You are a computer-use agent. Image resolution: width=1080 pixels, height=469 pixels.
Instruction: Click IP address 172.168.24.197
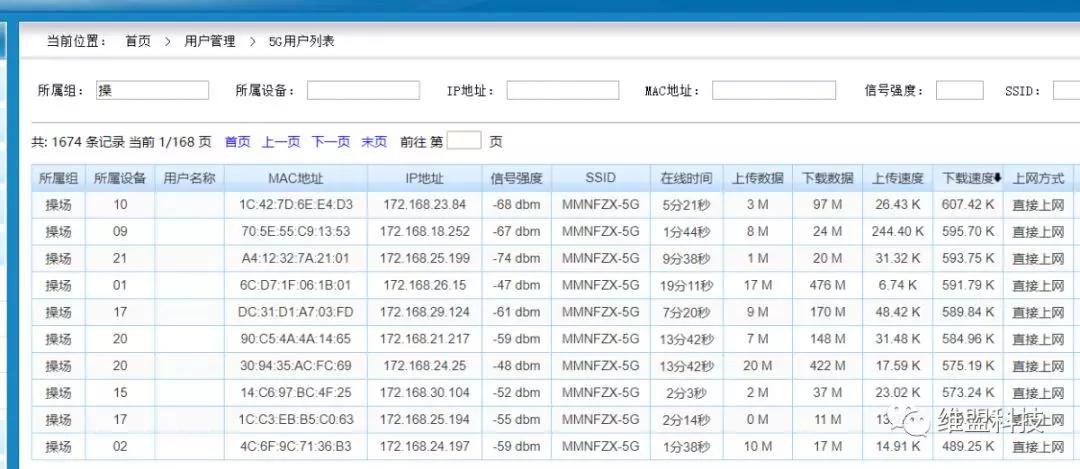[x=424, y=446]
